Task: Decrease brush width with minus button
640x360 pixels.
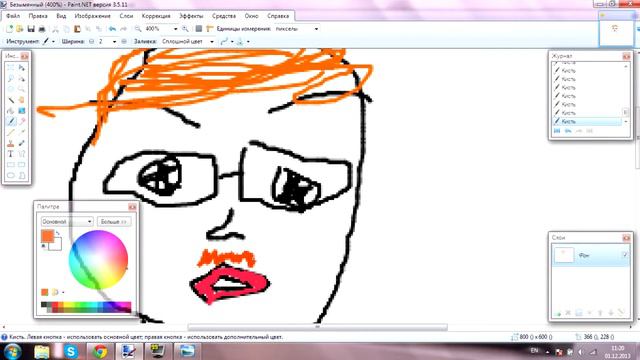Action: [91, 42]
